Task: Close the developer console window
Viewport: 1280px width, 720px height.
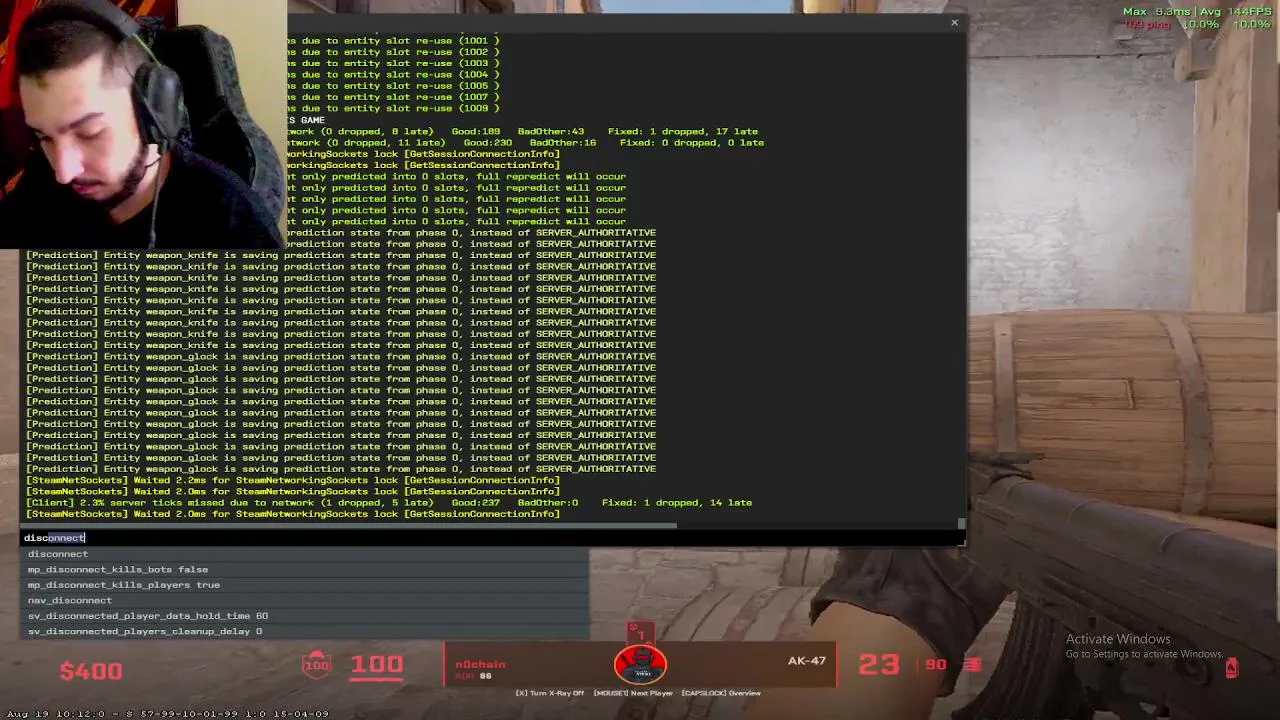Action: point(954,22)
